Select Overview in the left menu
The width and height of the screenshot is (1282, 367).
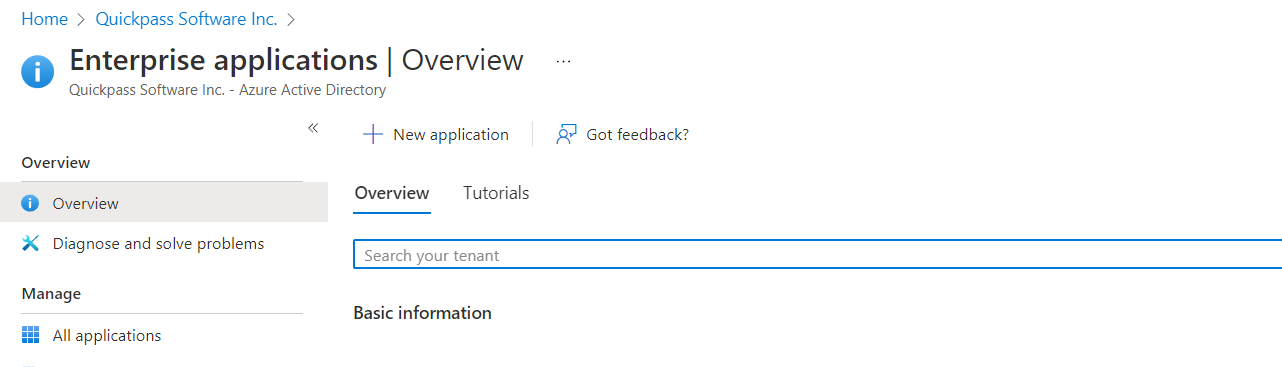tap(164, 203)
